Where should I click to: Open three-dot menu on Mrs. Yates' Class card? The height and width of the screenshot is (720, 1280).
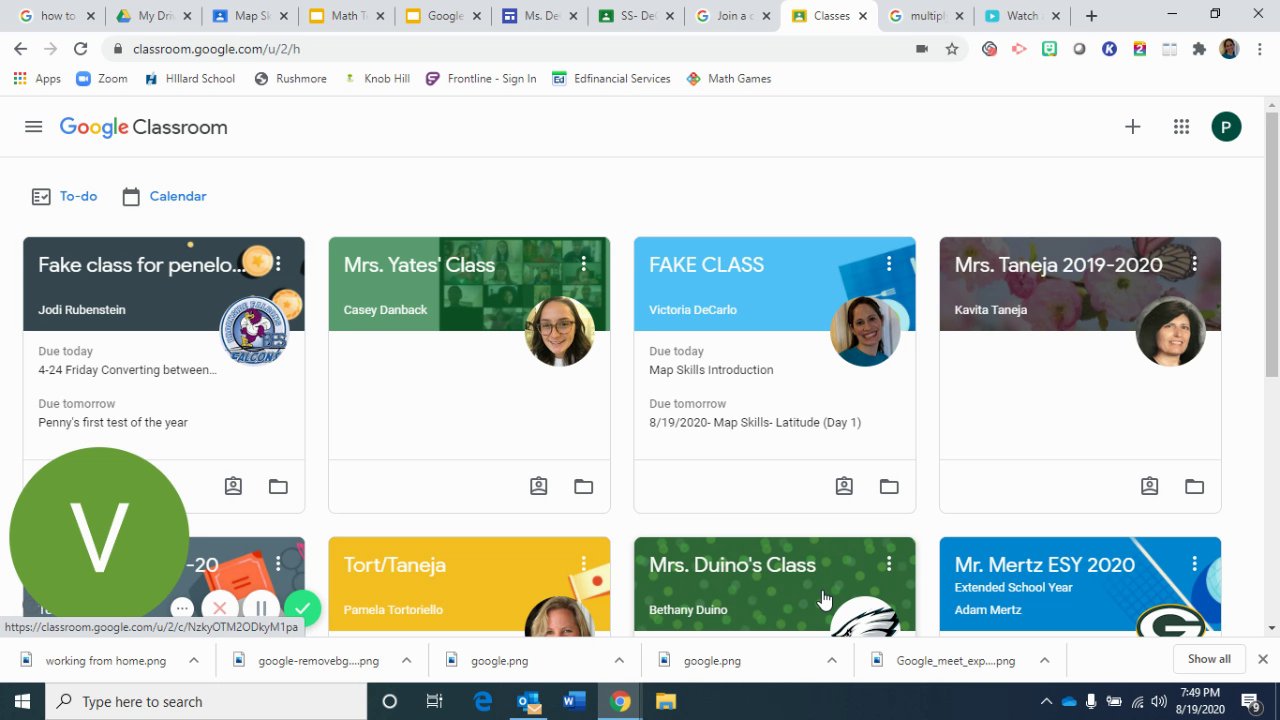[x=583, y=264]
